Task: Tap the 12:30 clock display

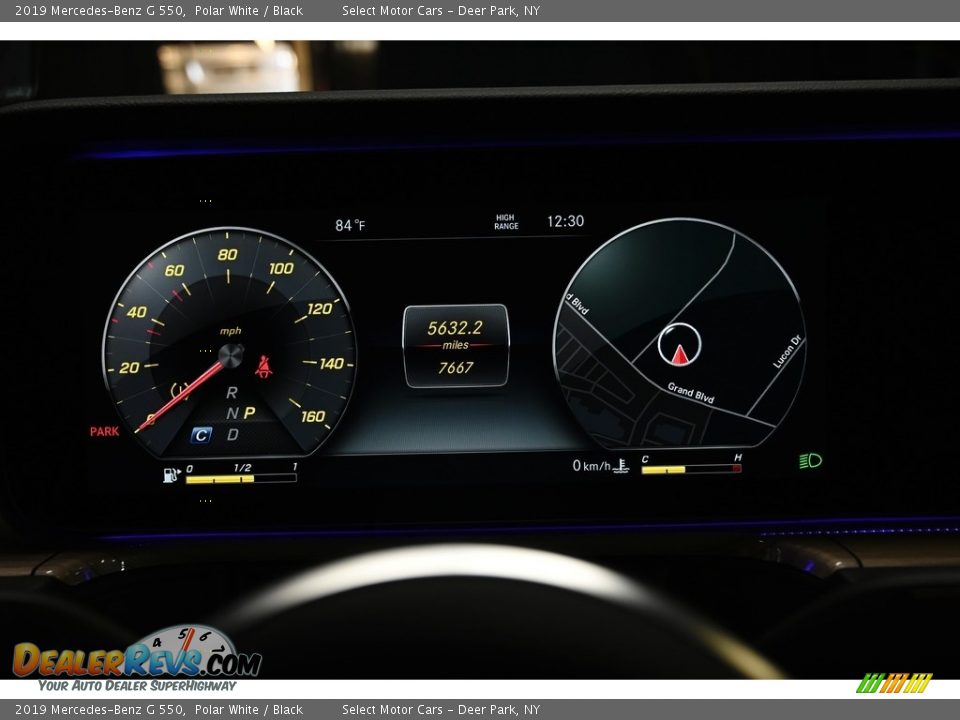Action: click(565, 221)
